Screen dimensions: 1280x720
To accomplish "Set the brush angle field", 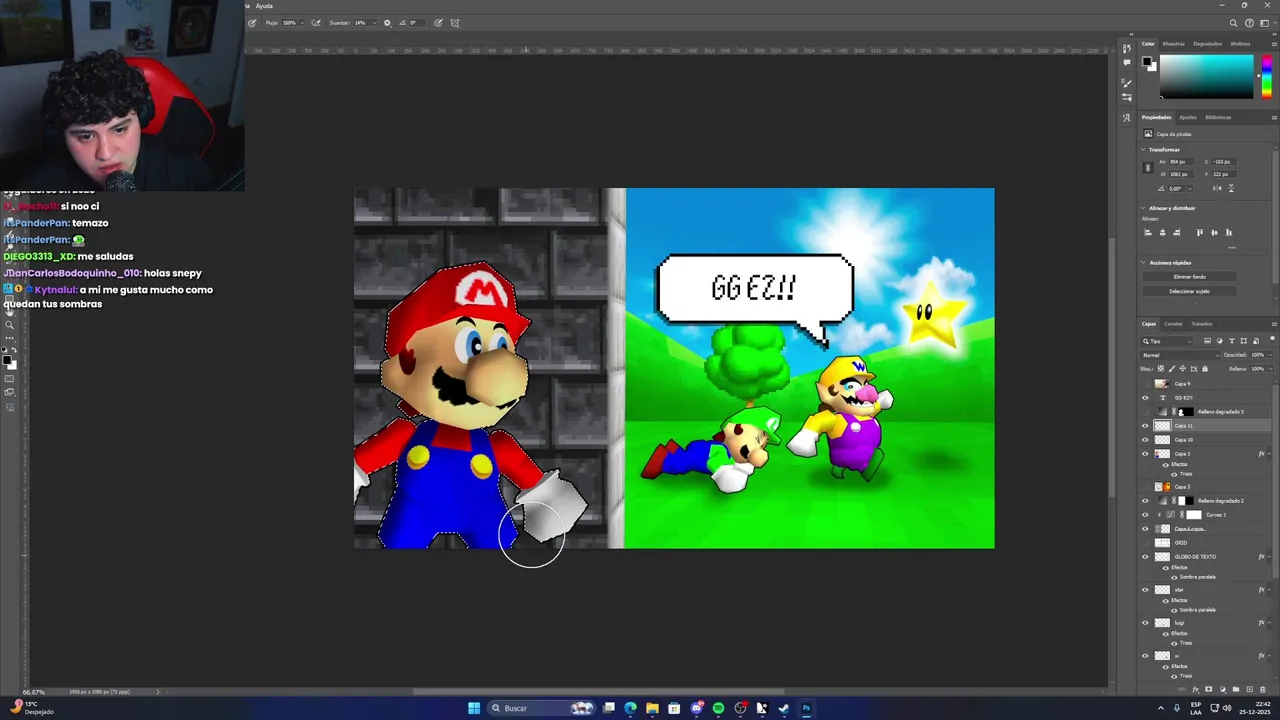I will [x=417, y=23].
